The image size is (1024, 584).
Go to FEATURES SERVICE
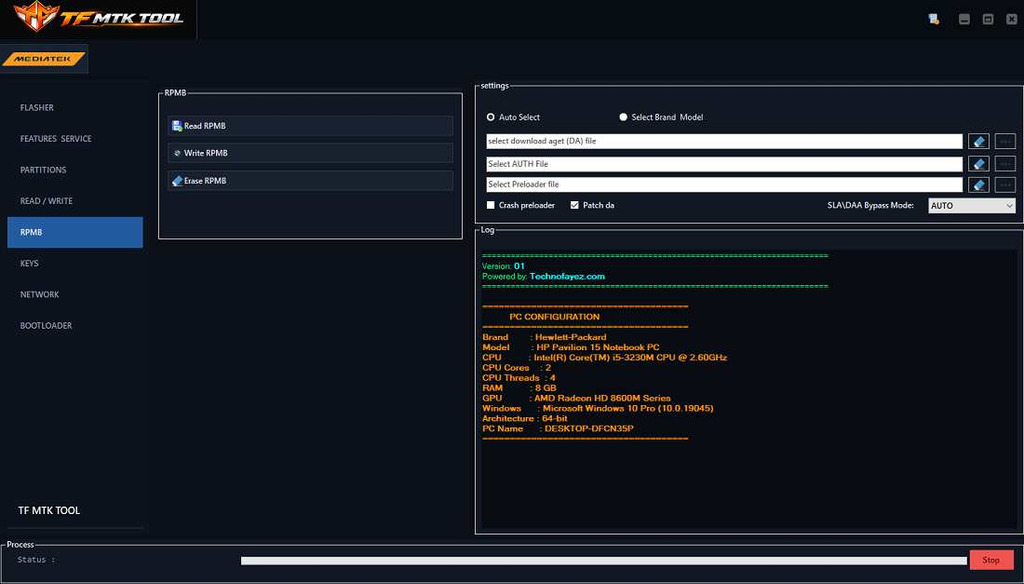coord(56,138)
